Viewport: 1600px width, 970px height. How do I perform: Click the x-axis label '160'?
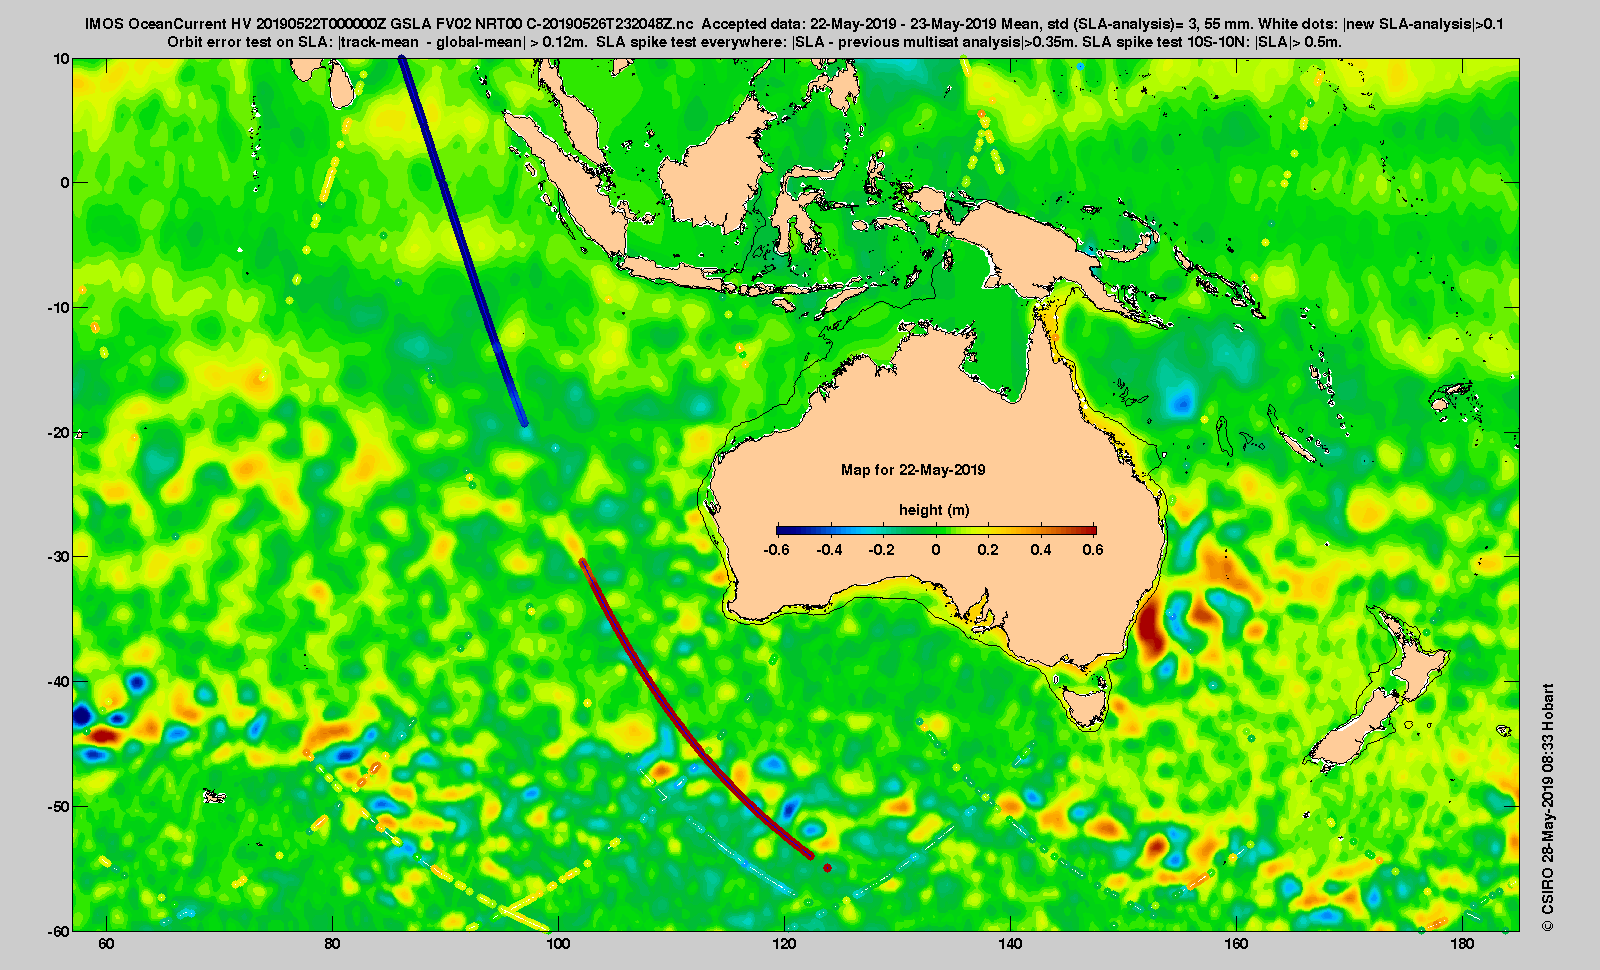1236,944
